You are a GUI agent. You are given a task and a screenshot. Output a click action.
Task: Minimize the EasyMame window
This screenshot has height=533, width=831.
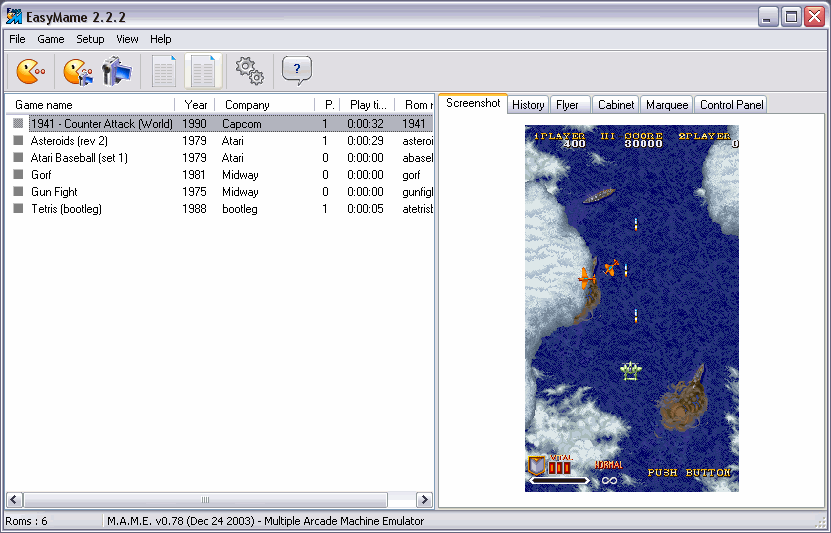pos(766,17)
